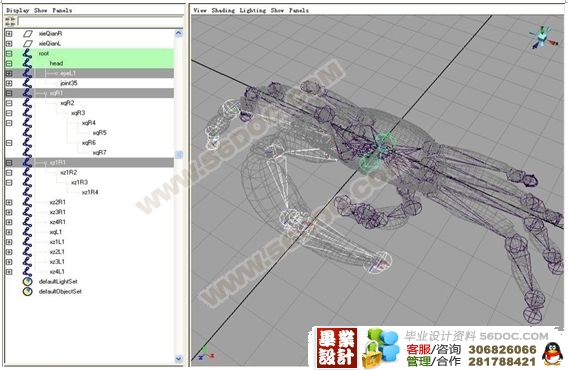Click the QQ penguin icon
568x370 pixels.
pyautogui.click(x=552, y=354)
